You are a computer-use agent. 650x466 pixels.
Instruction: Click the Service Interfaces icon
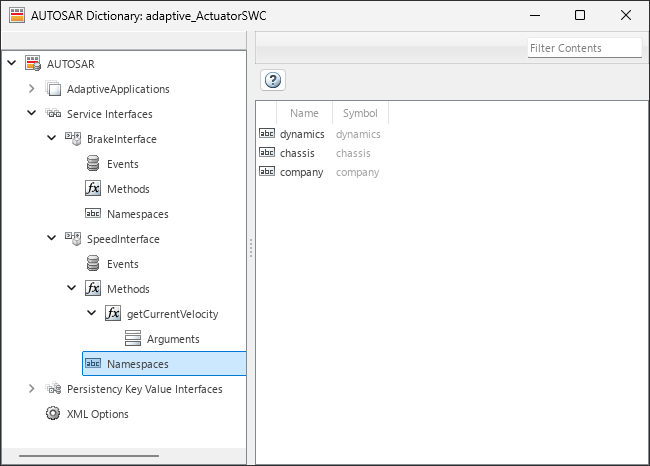tap(53, 113)
